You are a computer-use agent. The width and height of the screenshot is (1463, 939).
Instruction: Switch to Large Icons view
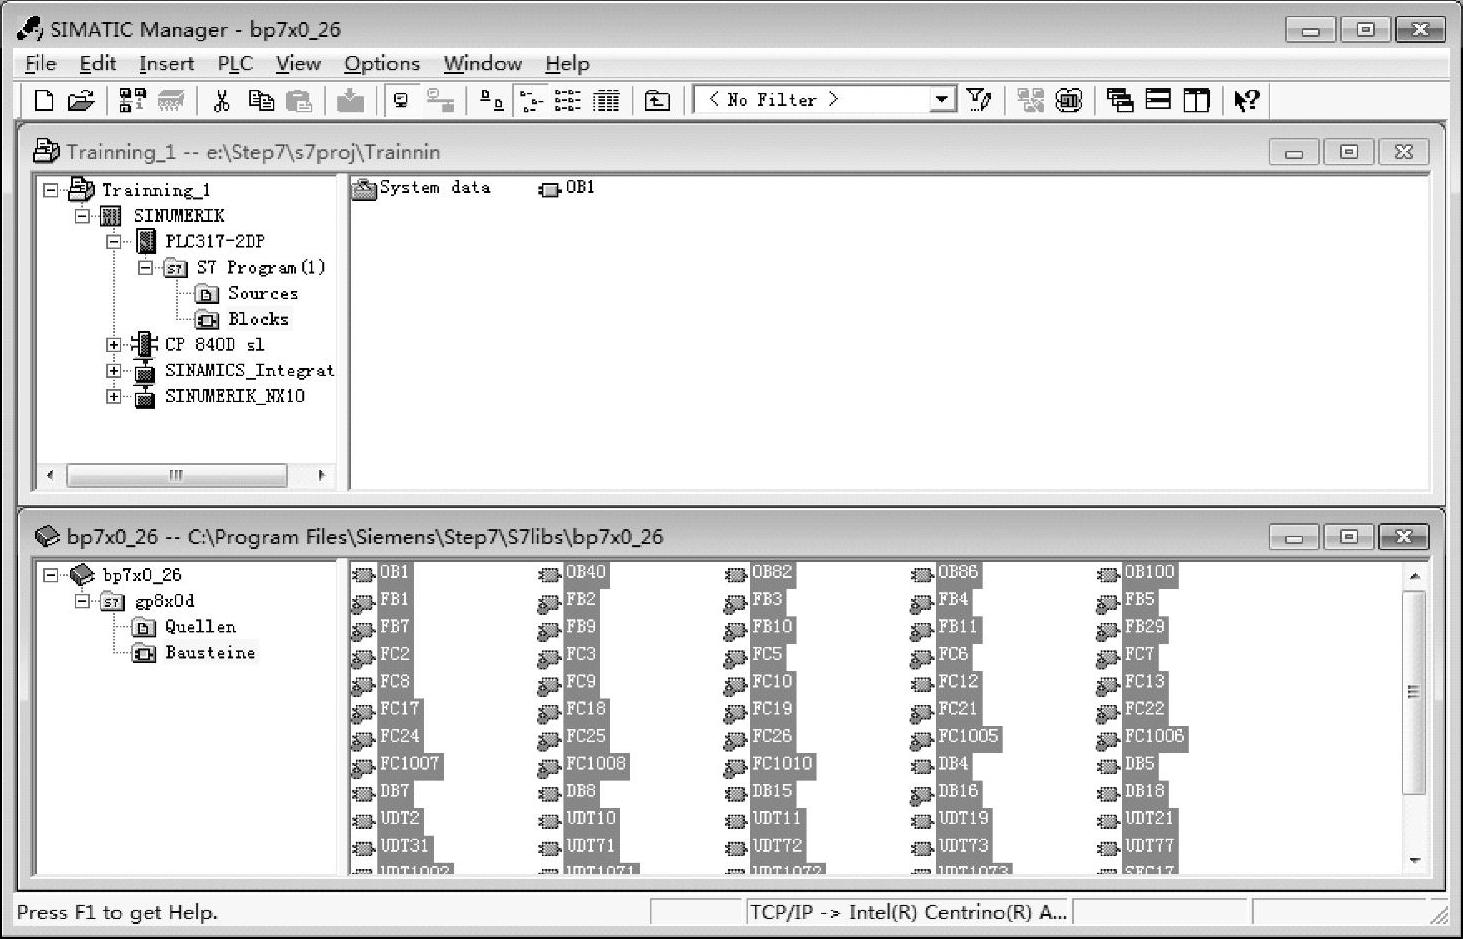[x=492, y=100]
